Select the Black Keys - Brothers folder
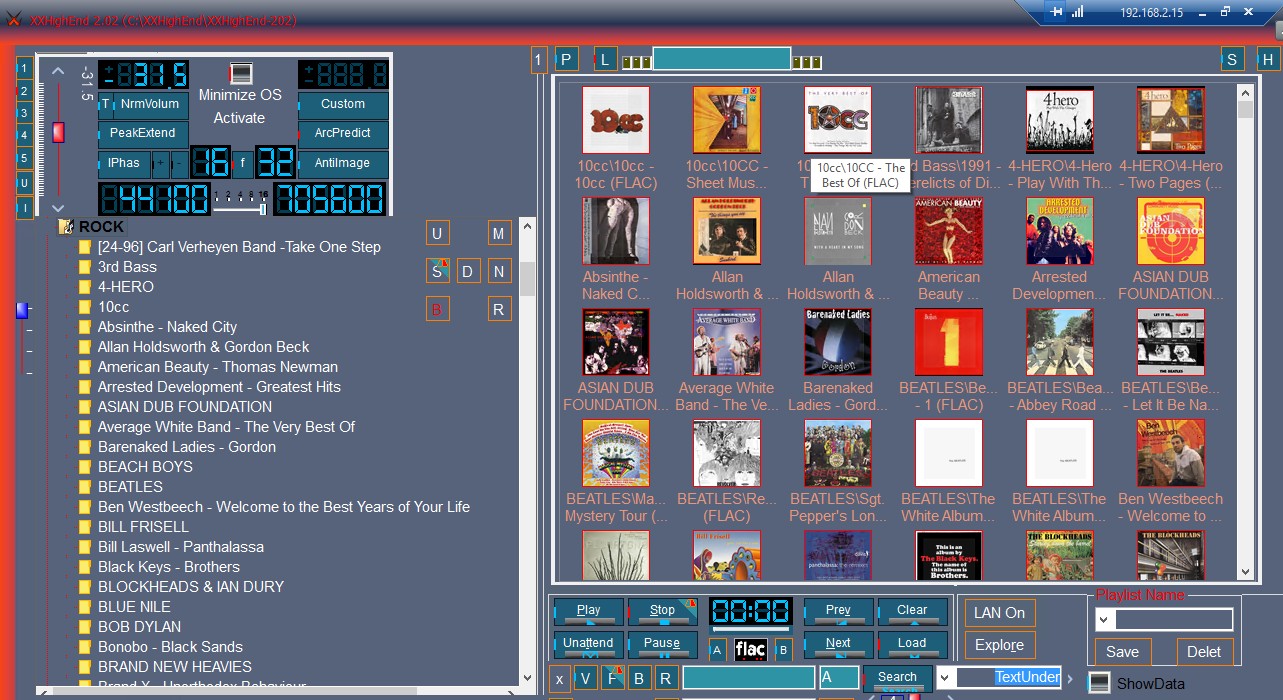This screenshot has height=700, width=1283. point(169,567)
